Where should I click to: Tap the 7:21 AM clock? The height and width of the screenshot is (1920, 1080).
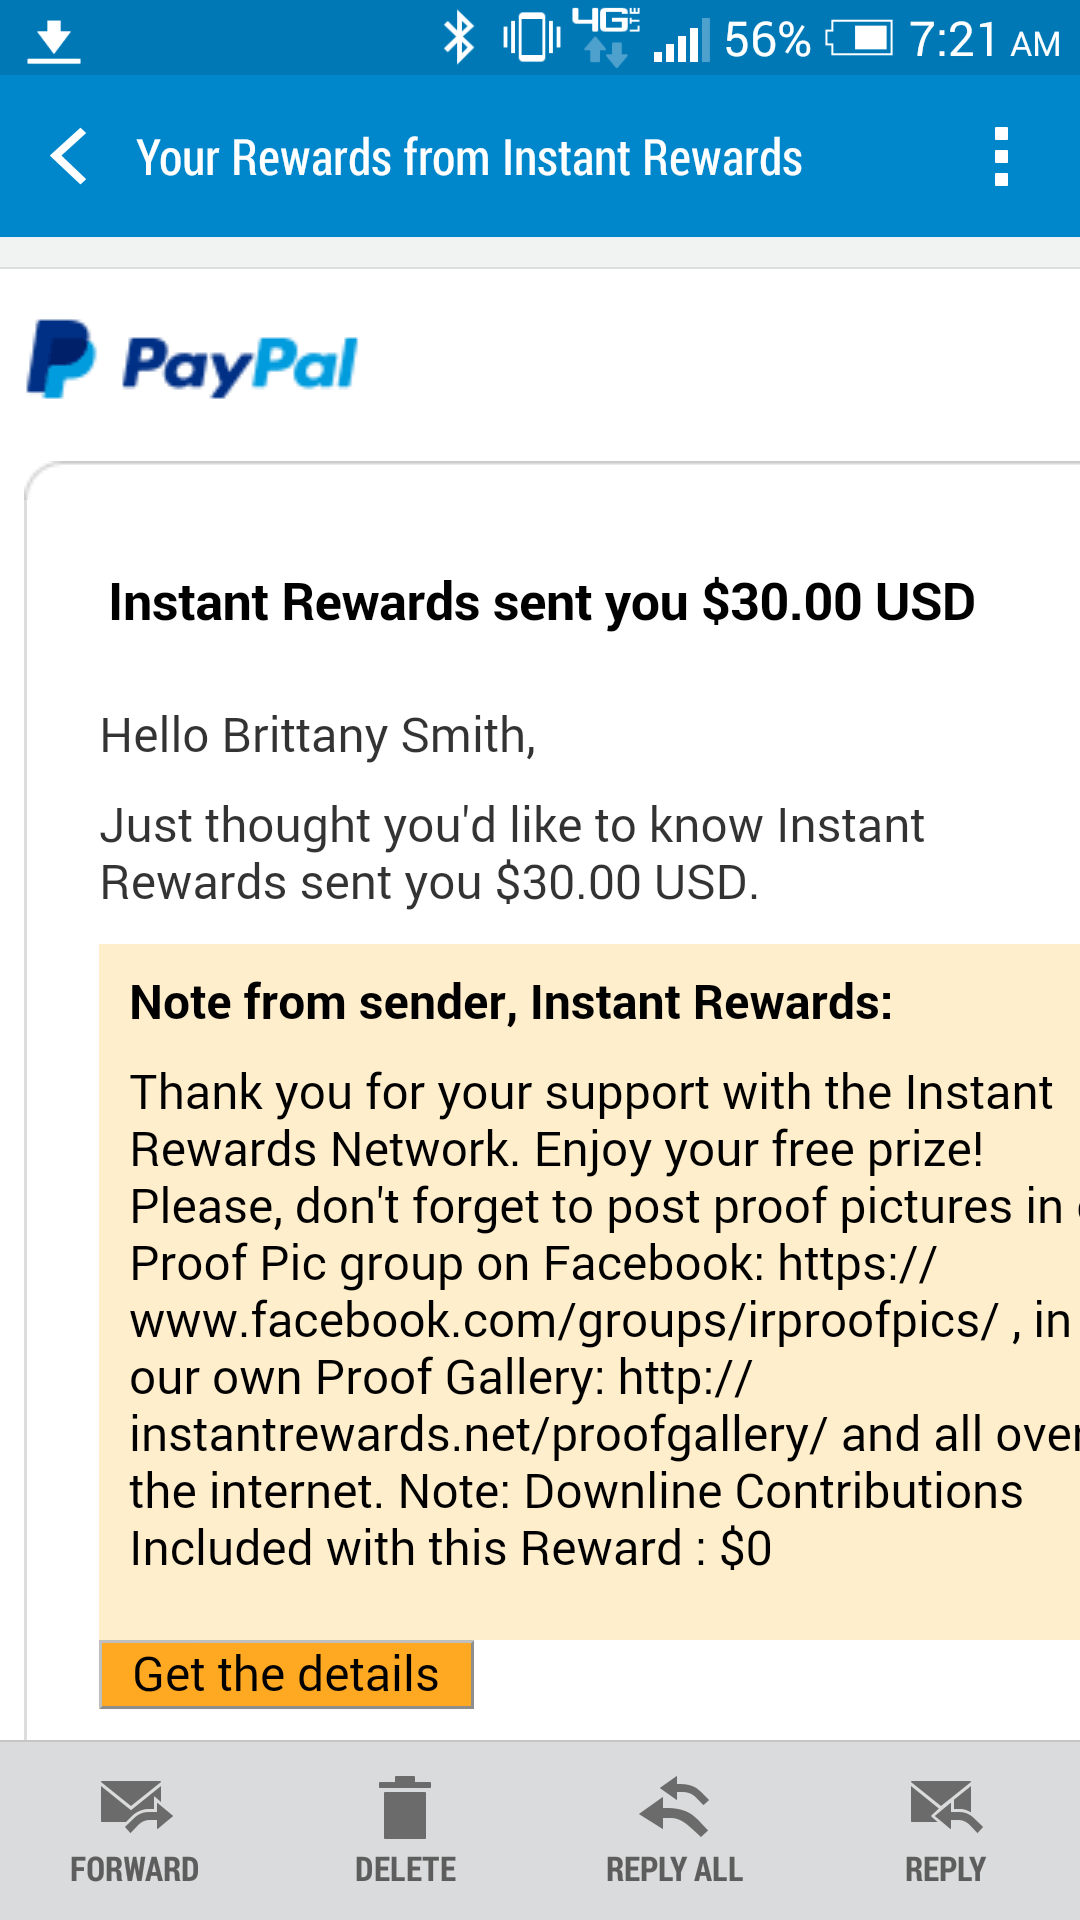pyautogui.click(x=985, y=40)
